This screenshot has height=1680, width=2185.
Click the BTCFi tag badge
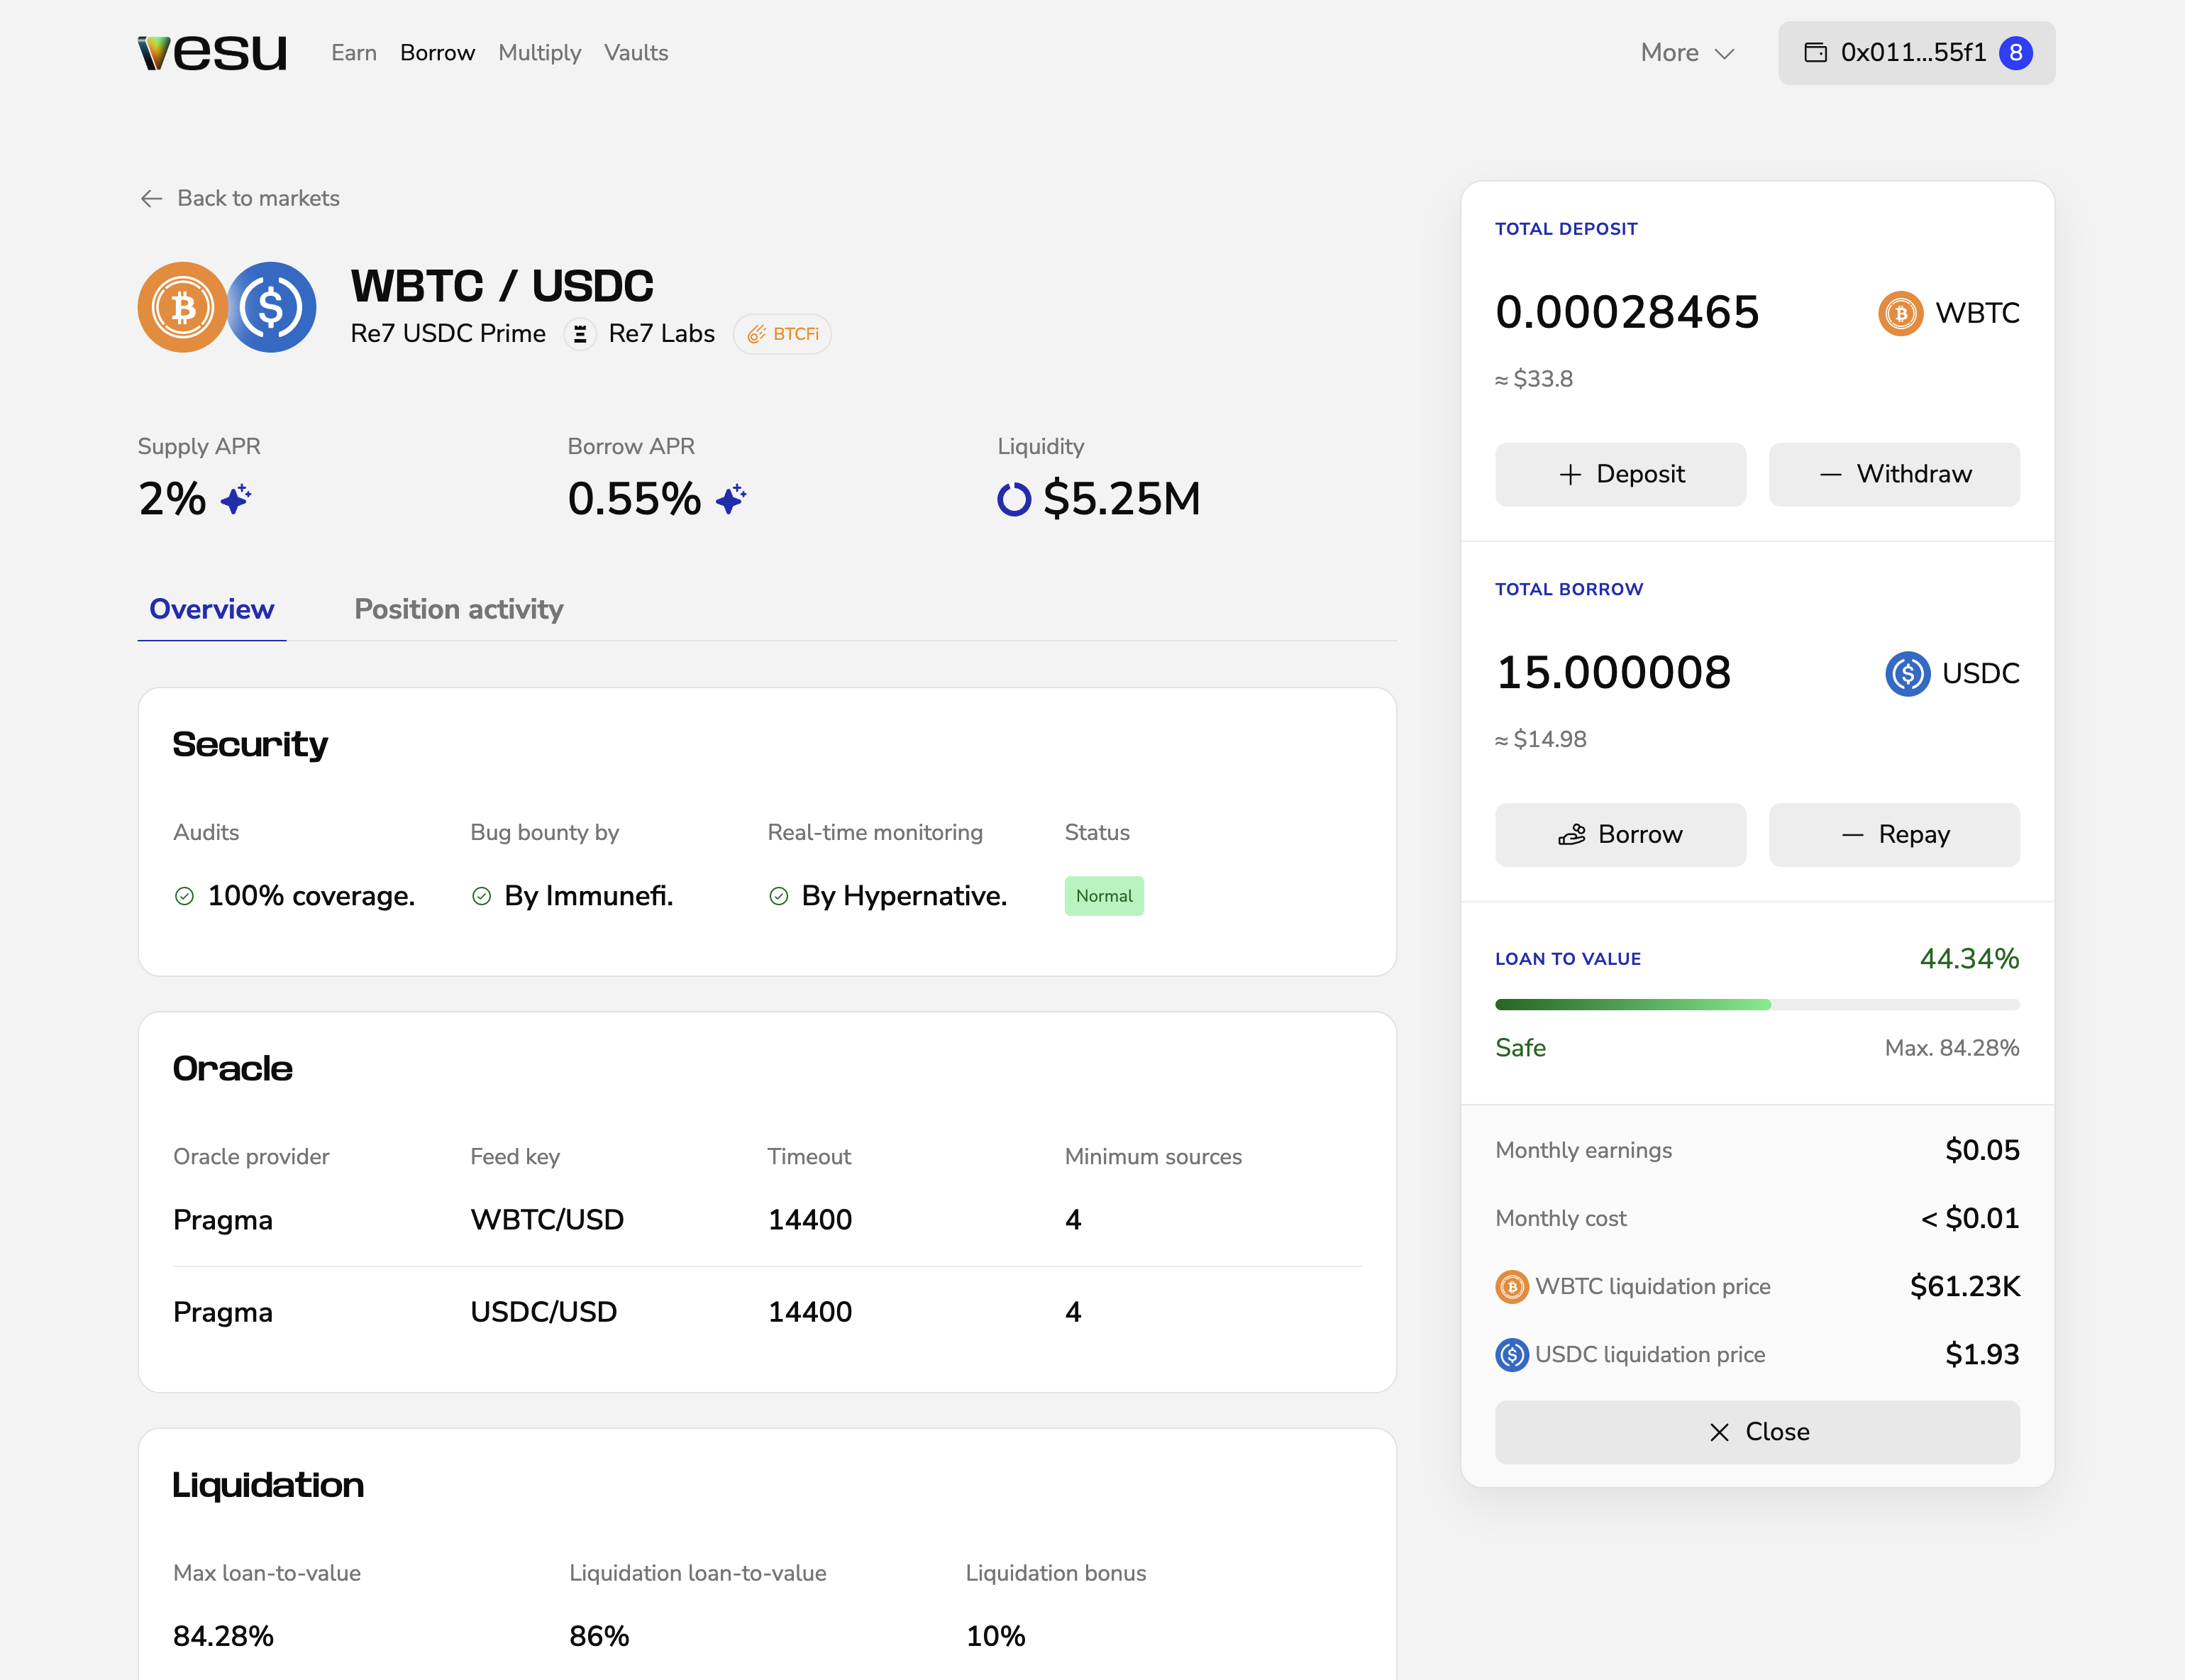(783, 334)
